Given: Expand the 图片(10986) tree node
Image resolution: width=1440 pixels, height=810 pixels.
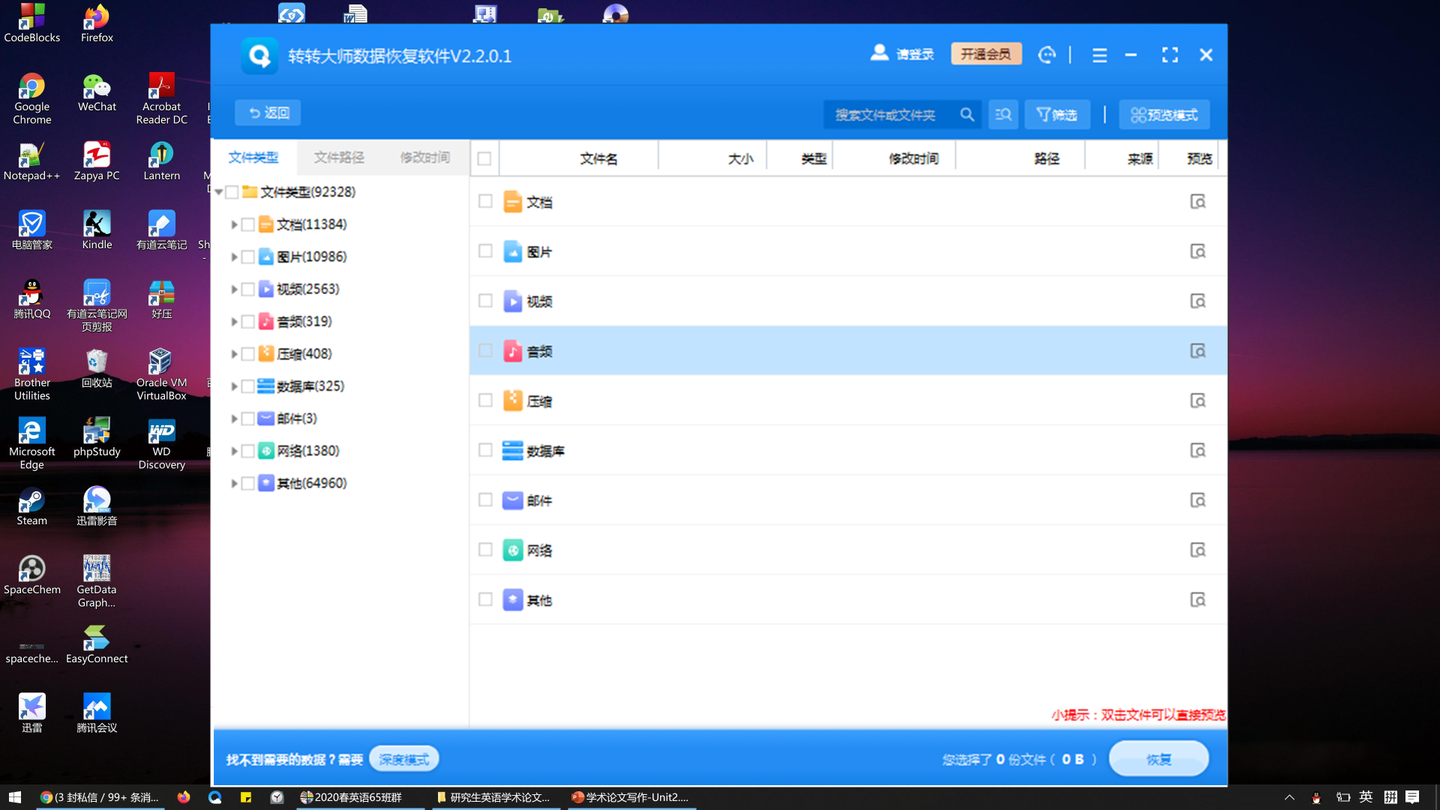Looking at the screenshot, I should click(235, 257).
